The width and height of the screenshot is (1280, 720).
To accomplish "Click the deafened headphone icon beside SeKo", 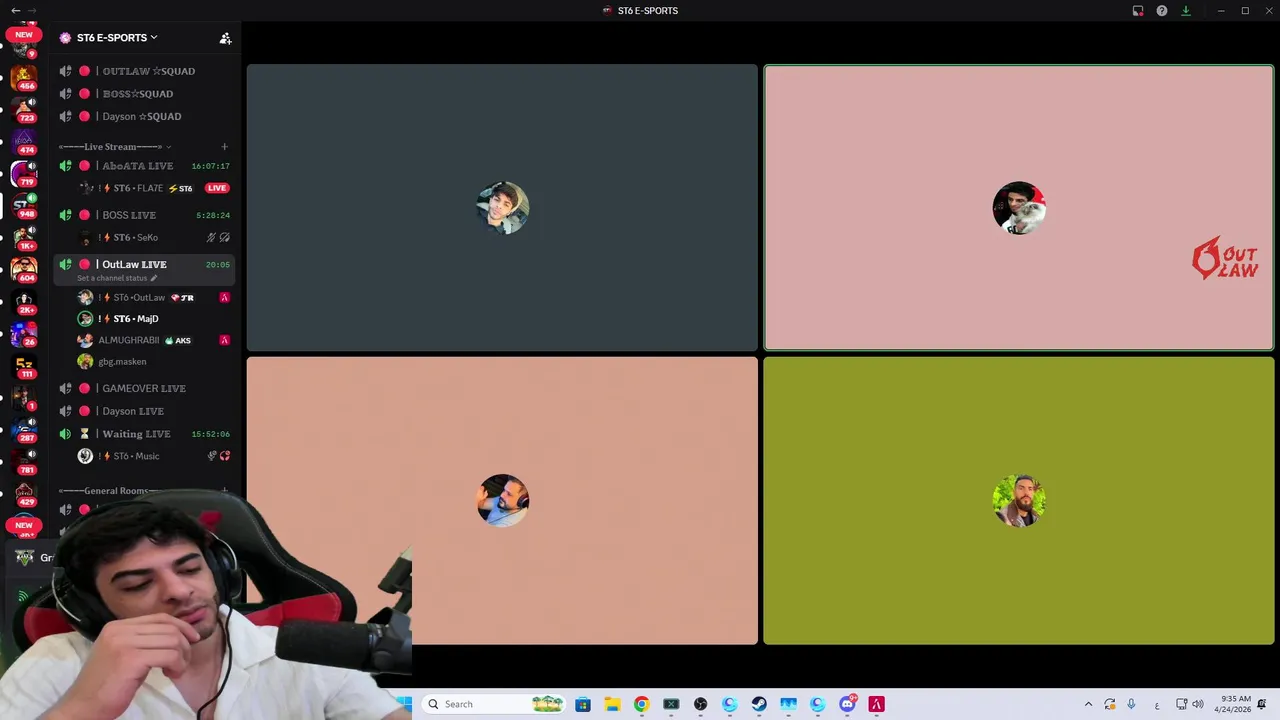I will (224, 237).
